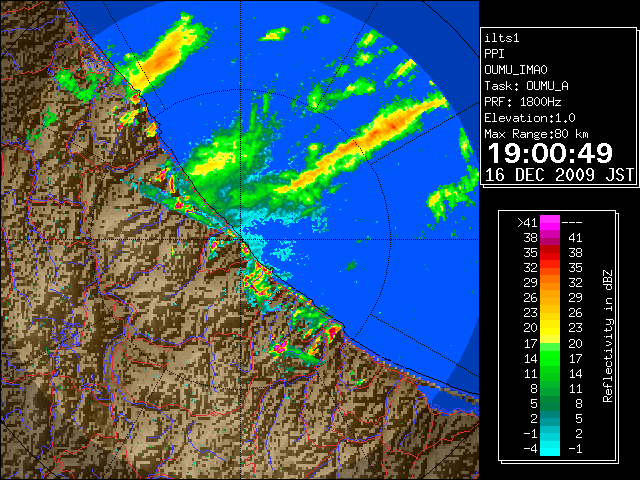640x480 pixels.
Task: Click the "19:00:49" timestamp
Action: point(550,153)
